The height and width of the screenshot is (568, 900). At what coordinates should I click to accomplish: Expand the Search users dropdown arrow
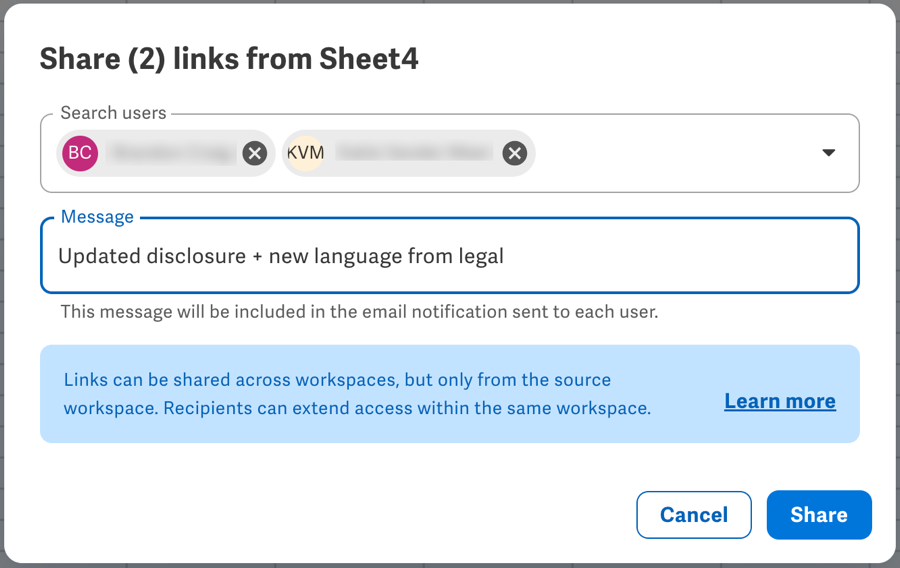(x=828, y=153)
